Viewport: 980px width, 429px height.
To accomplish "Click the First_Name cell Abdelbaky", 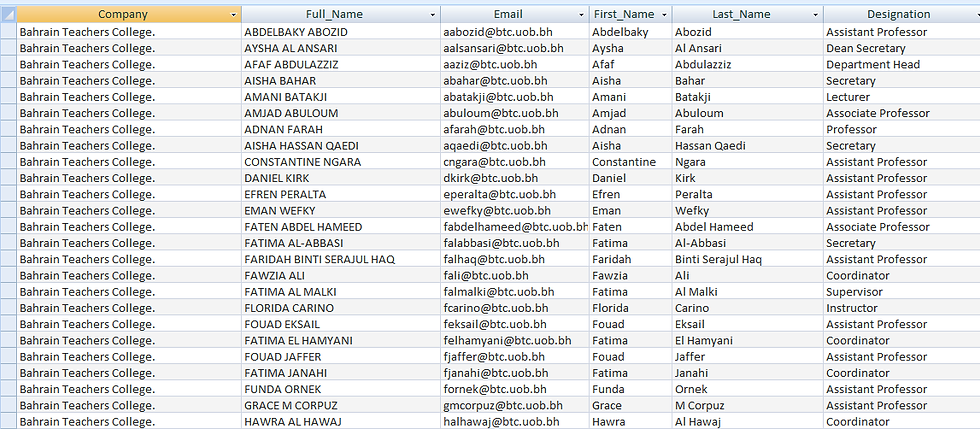I will [x=631, y=32].
